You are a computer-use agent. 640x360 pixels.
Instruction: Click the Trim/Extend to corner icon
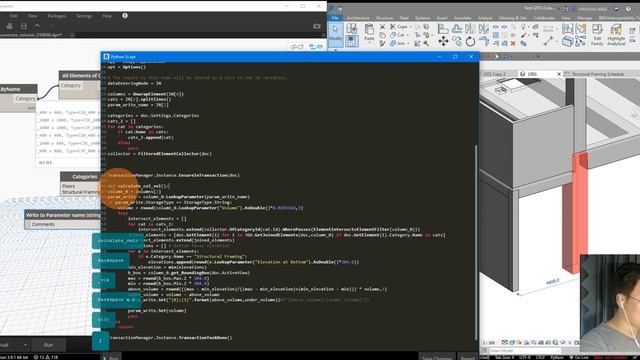pyautogui.click(x=484, y=41)
